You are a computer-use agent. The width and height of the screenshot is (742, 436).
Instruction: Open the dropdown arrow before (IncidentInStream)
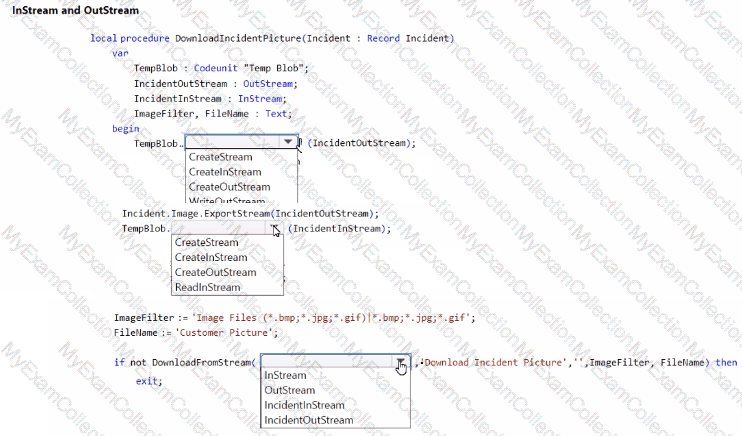[x=275, y=229]
